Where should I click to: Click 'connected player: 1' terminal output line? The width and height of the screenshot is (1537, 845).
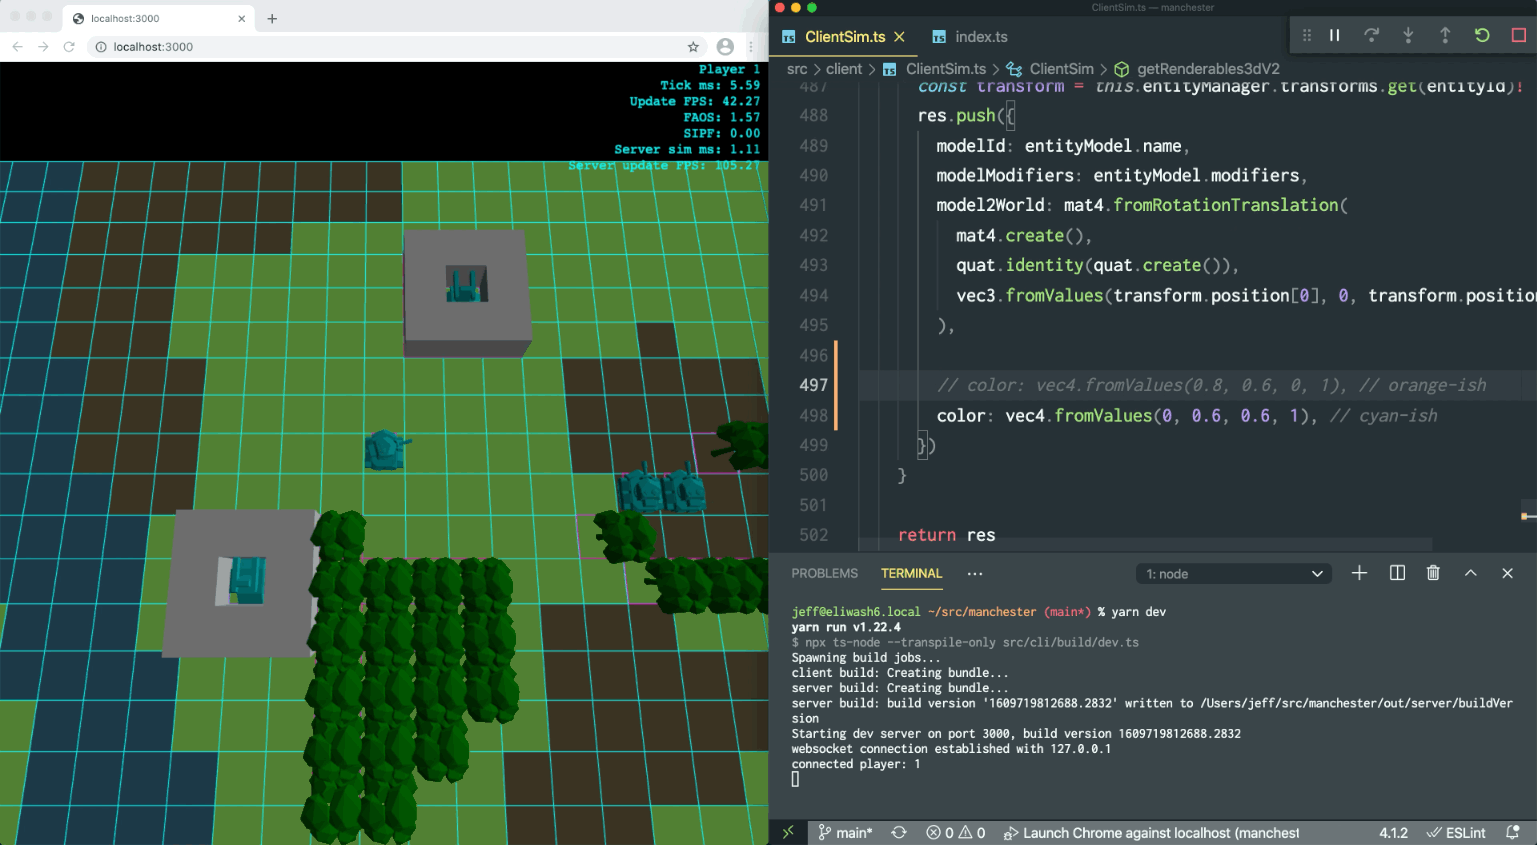click(x=856, y=764)
